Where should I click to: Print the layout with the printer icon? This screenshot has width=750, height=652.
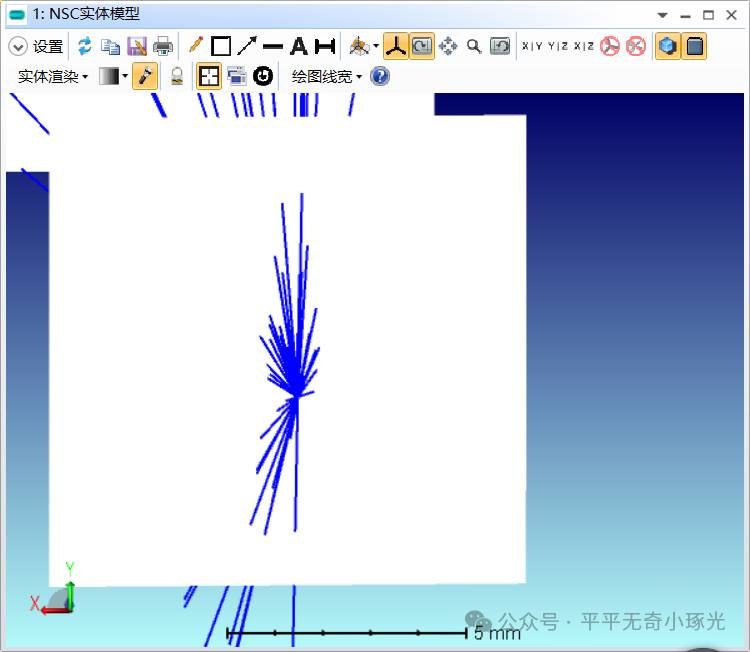tap(163, 46)
